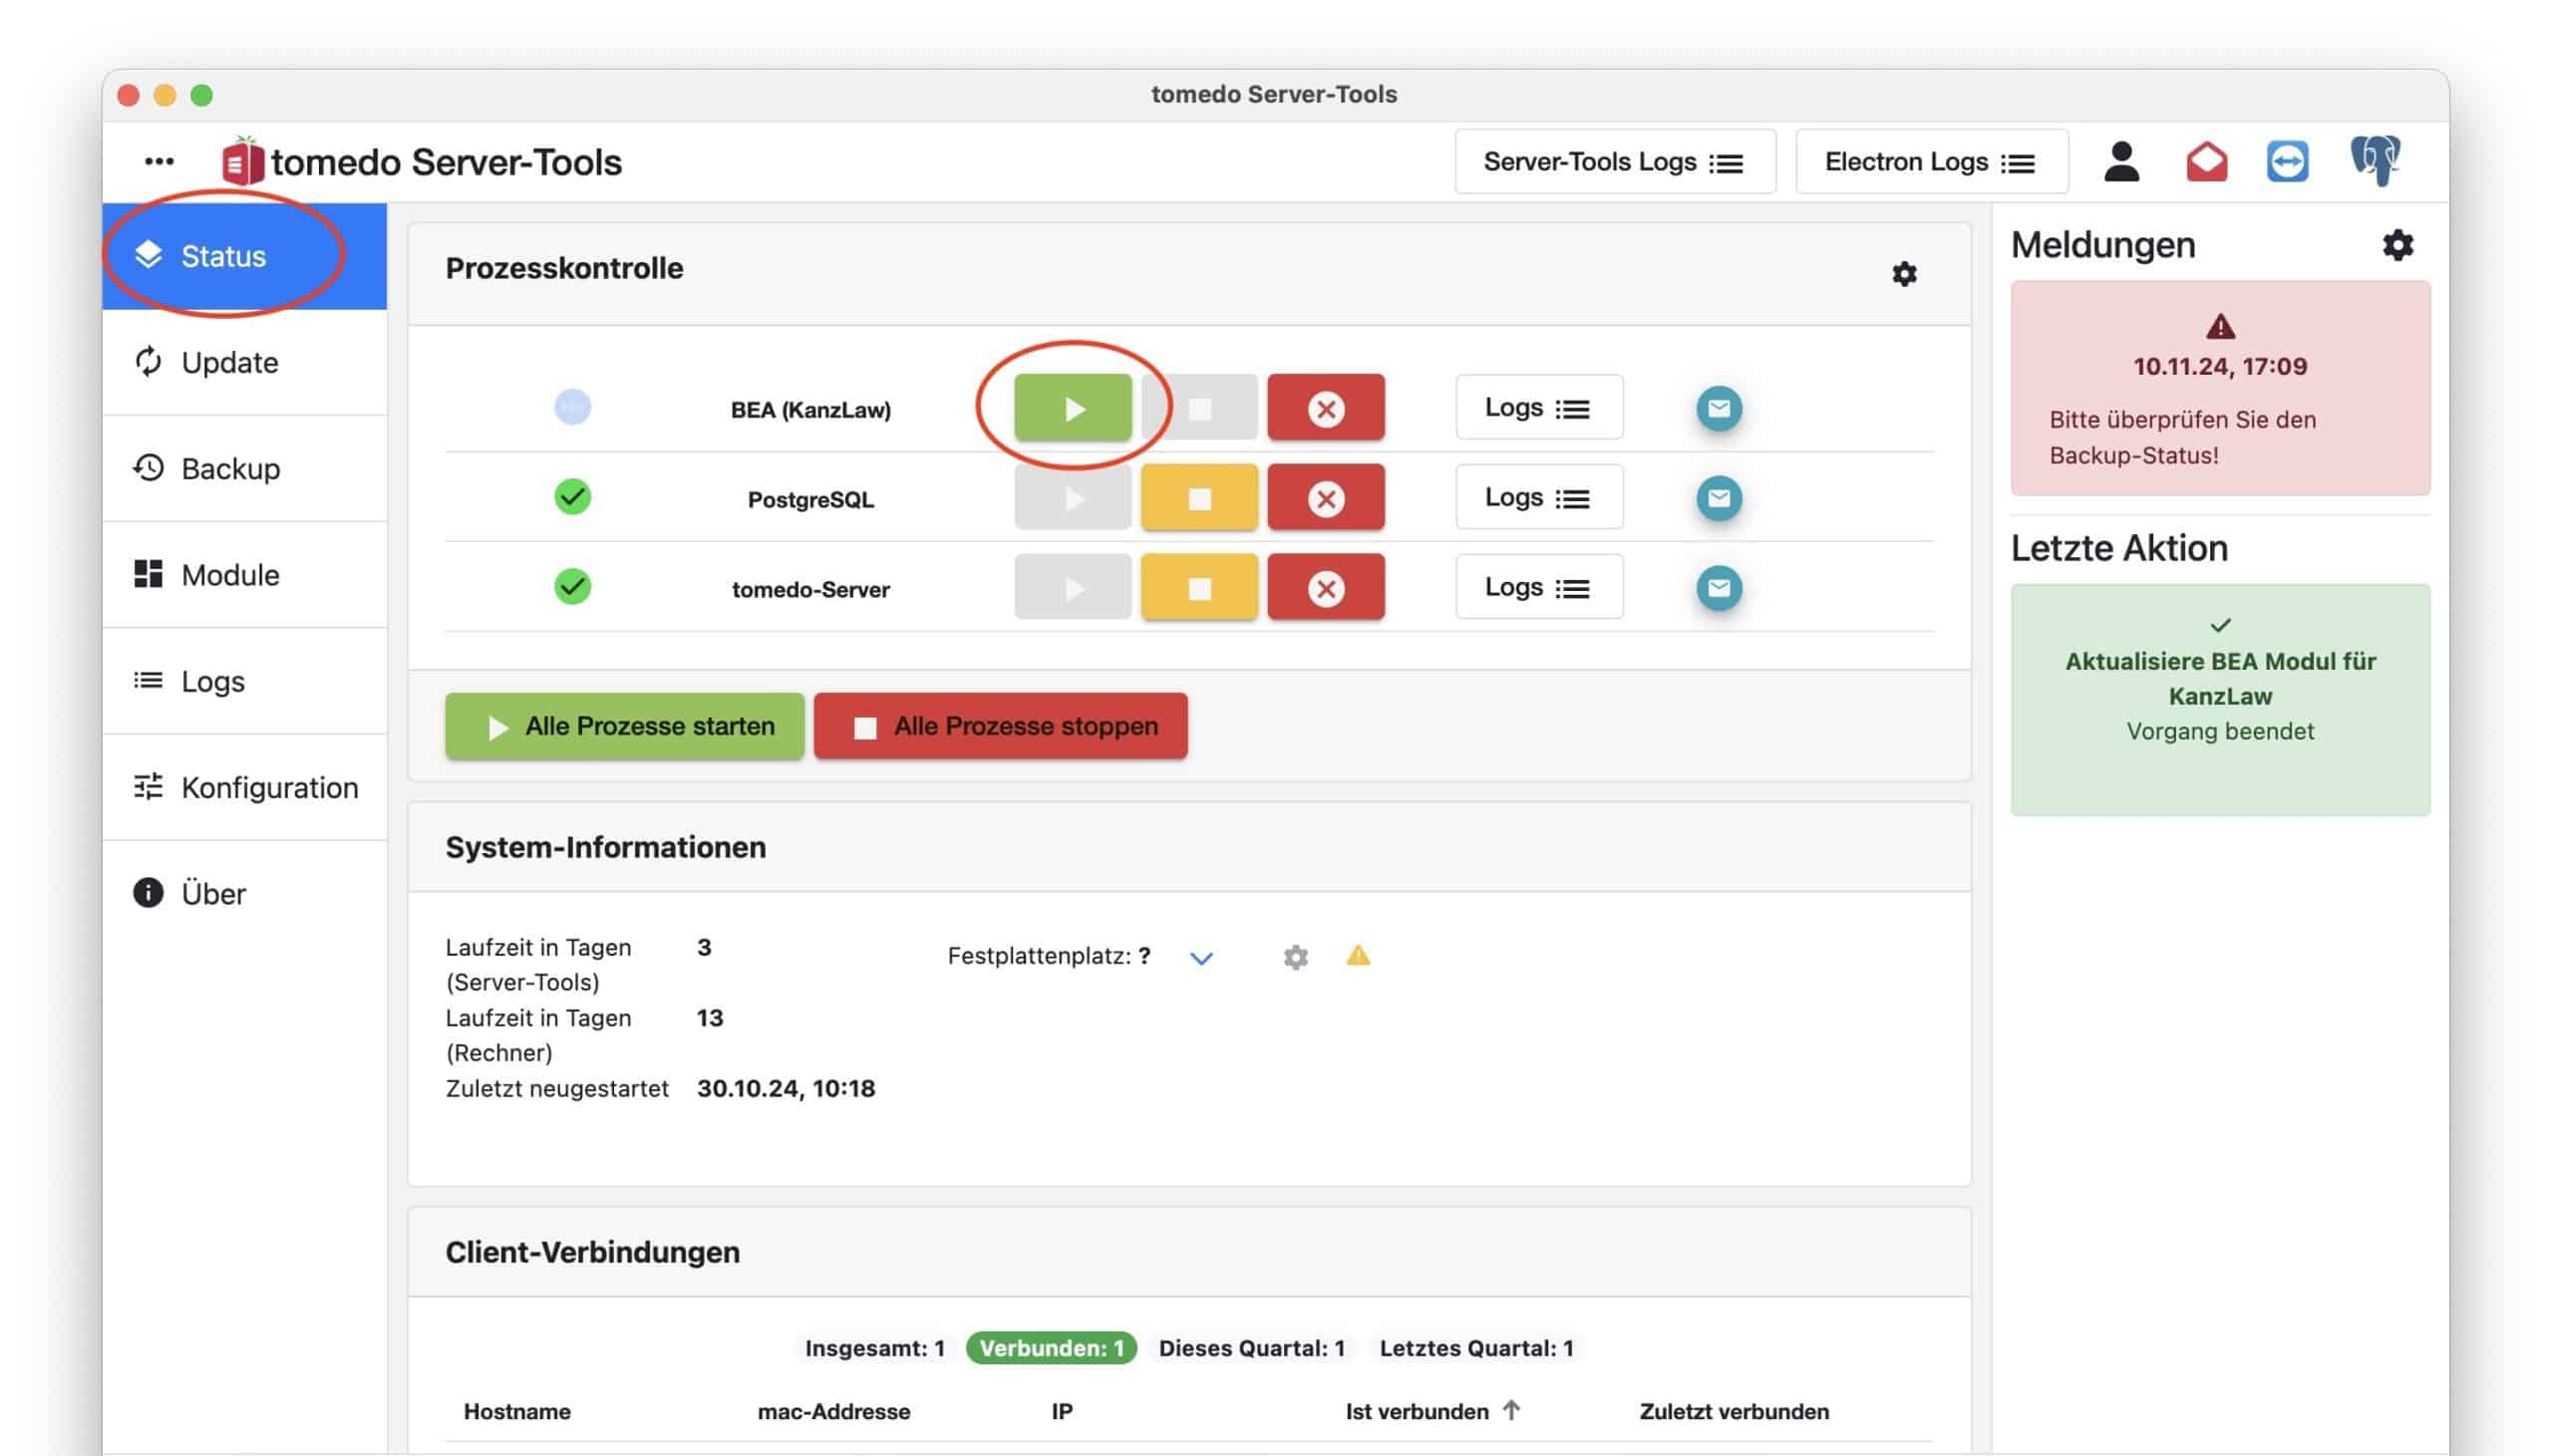Click the mail icon in BEA row
The width and height of the screenshot is (2552, 1456).
click(1718, 408)
